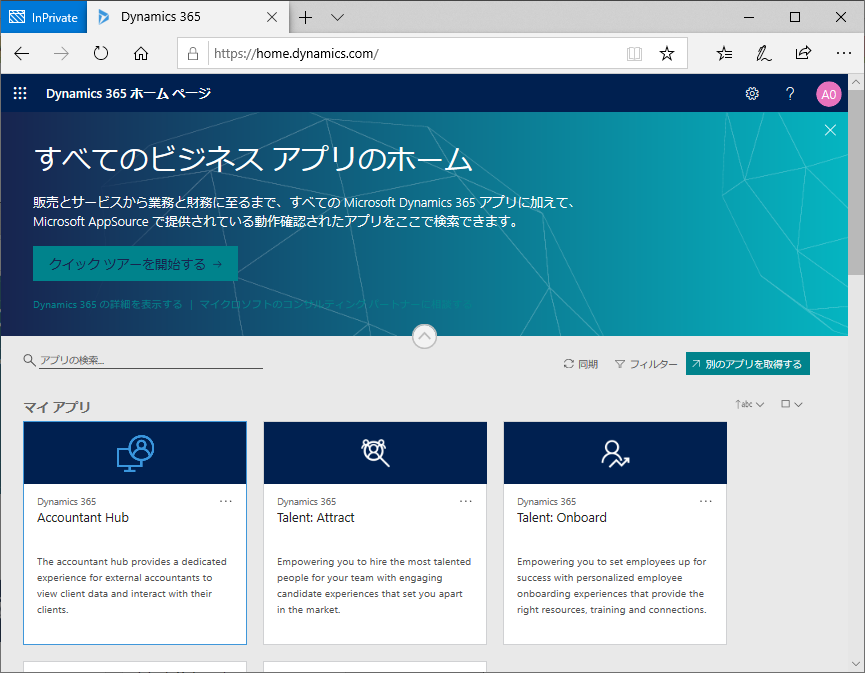Screen dimensions: 865x673
Task: Click 別のアプリを取得する button
Action: click(x=747, y=364)
